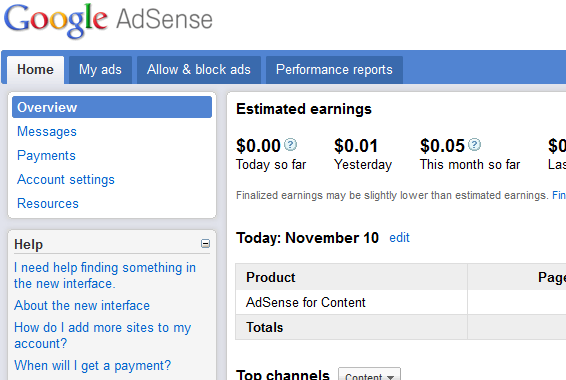Open help icon beside This month so far
The image size is (566, 380).
point(474,145)
